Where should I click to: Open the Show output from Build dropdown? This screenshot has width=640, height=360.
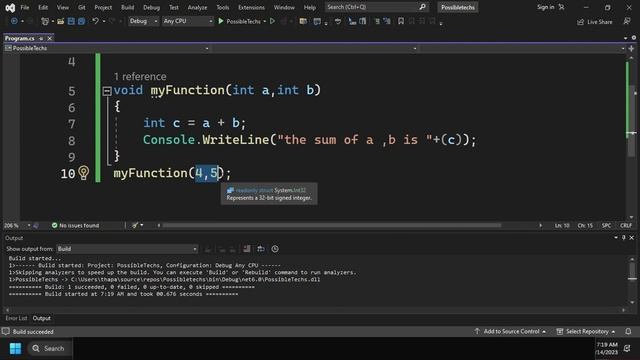pyautogui.click(x=127, y=249)
